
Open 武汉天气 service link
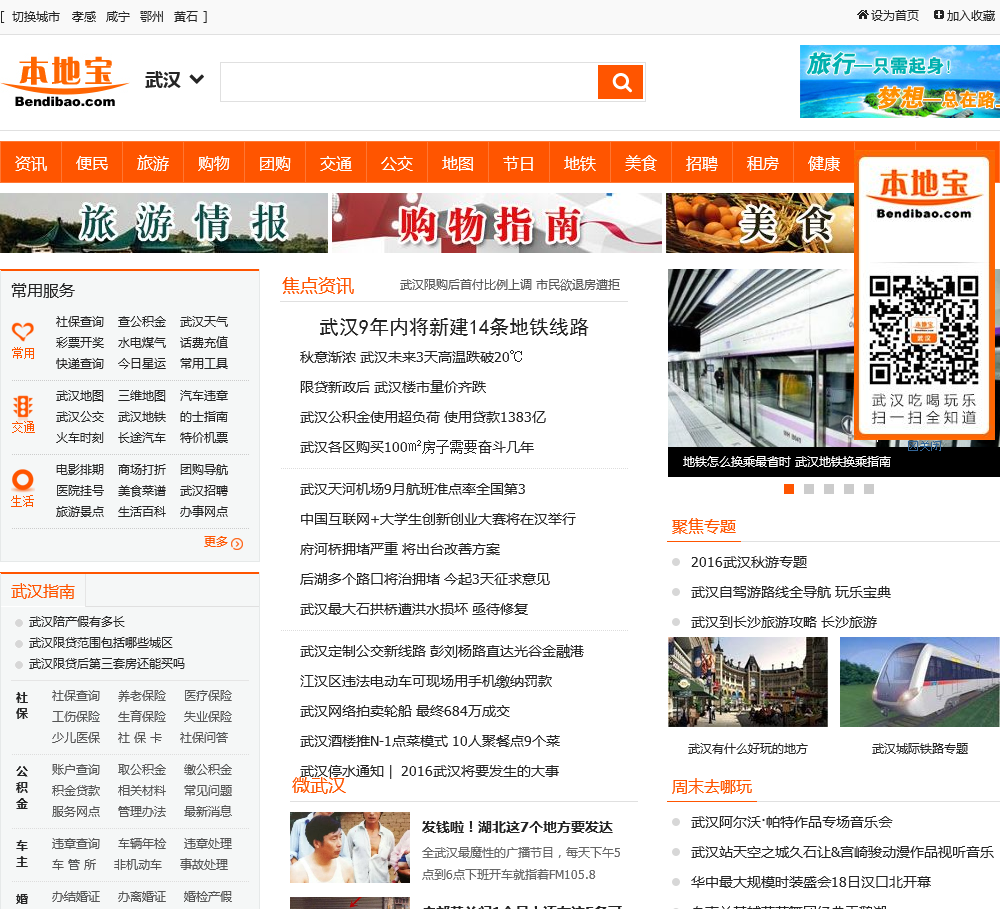click(x=204, y=321)
